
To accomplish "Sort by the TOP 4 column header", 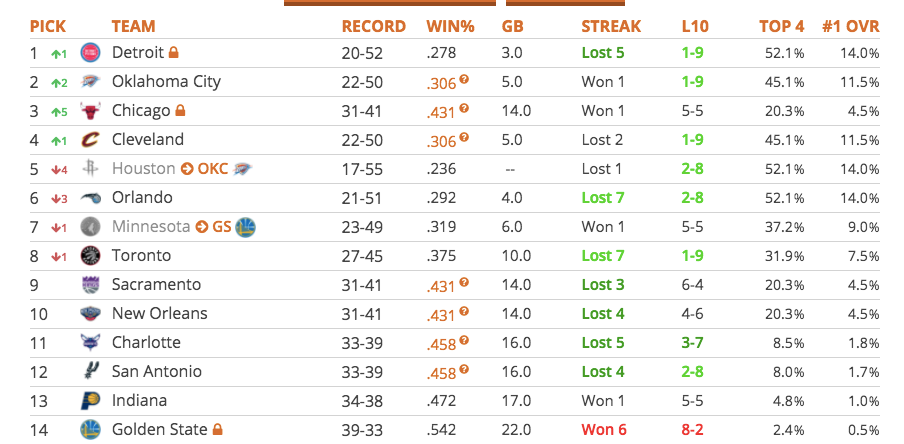I will (783, 26).
